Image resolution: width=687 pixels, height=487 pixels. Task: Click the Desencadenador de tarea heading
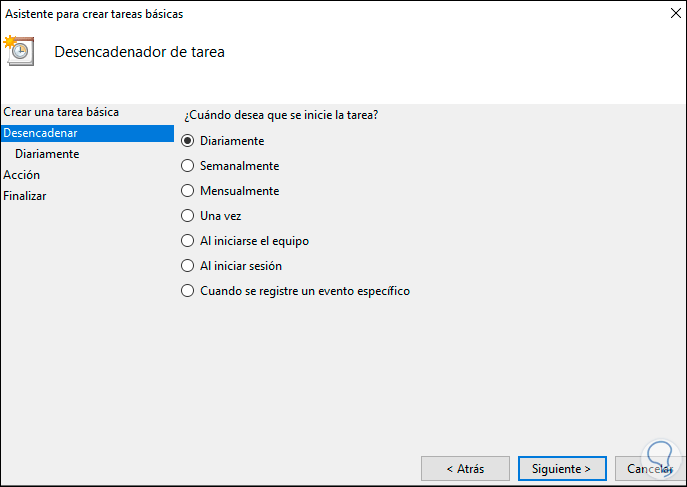[x=139, y=52]
